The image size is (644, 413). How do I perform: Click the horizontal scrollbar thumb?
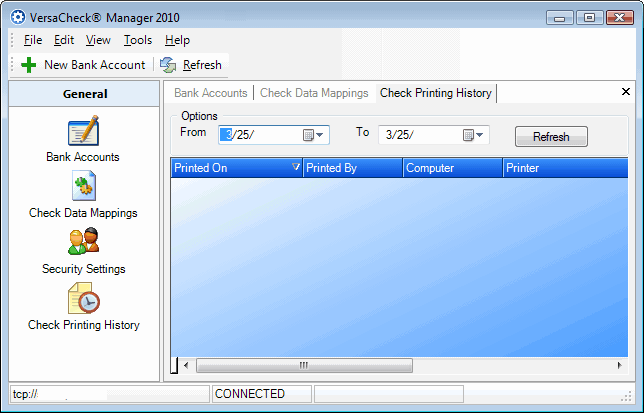[x=304, y=365]
